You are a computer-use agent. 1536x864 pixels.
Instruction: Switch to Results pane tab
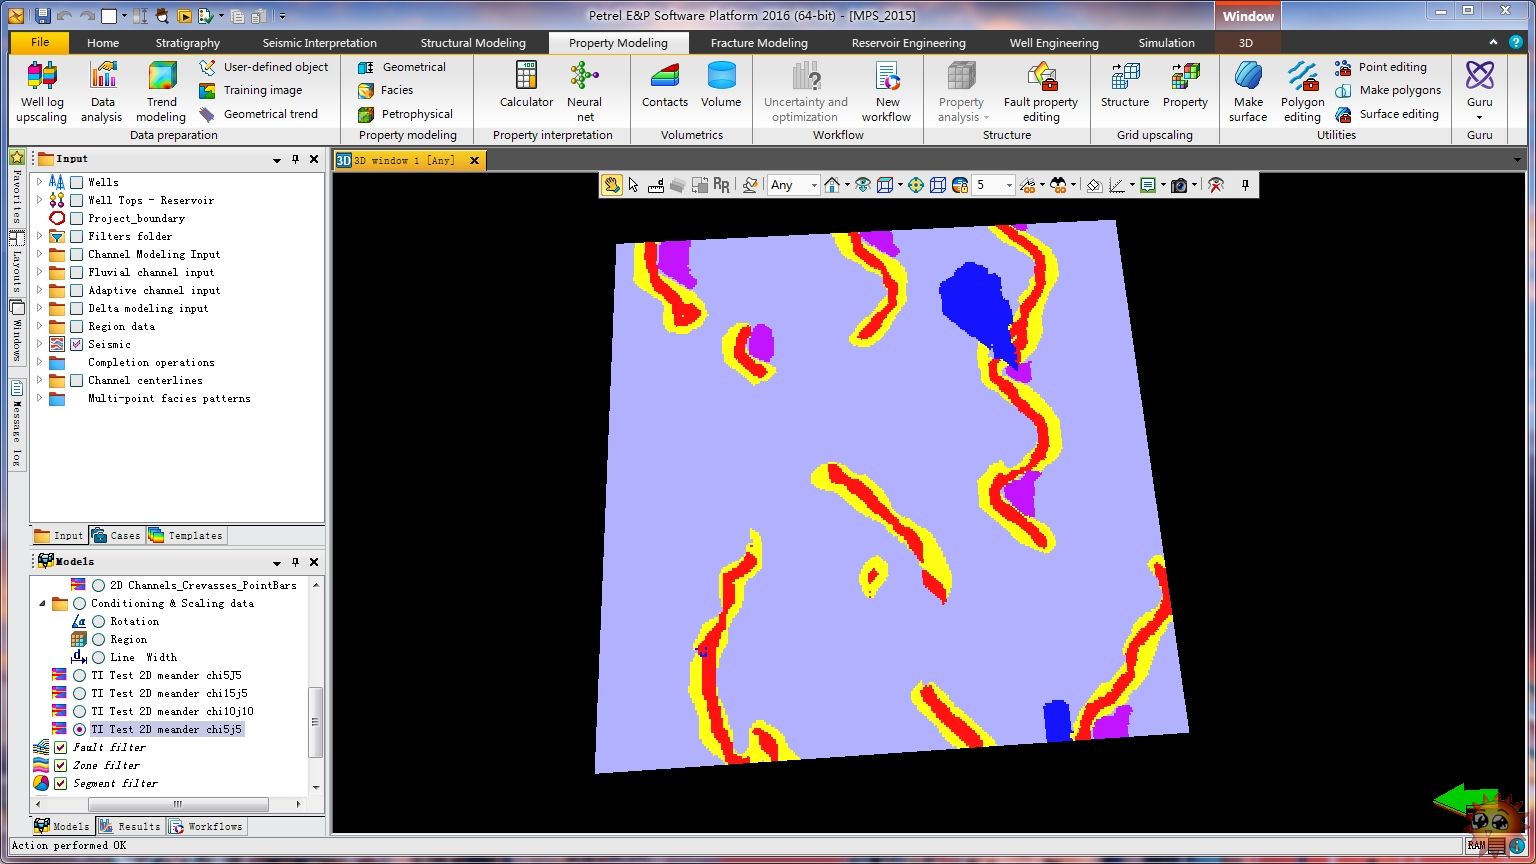pyautogui.click(x=130, y=826)
